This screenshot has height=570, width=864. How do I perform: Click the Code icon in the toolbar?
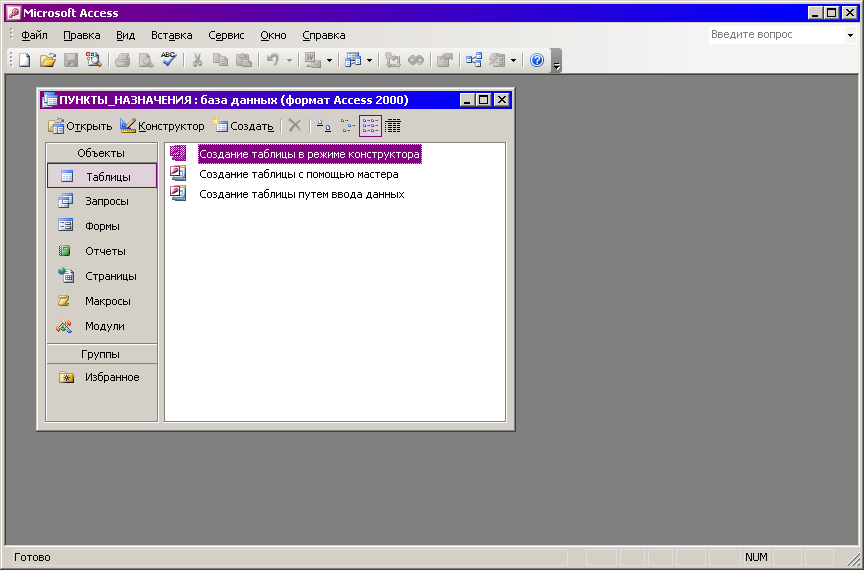[393, 60]
